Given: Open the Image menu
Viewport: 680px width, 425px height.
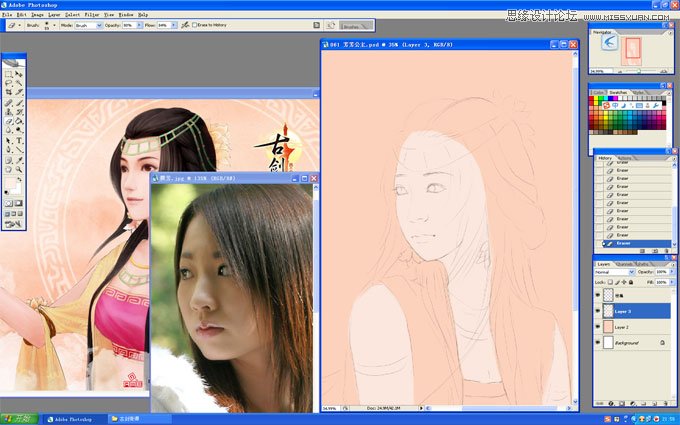Looking at the screenshot, I should pos(37,15).
